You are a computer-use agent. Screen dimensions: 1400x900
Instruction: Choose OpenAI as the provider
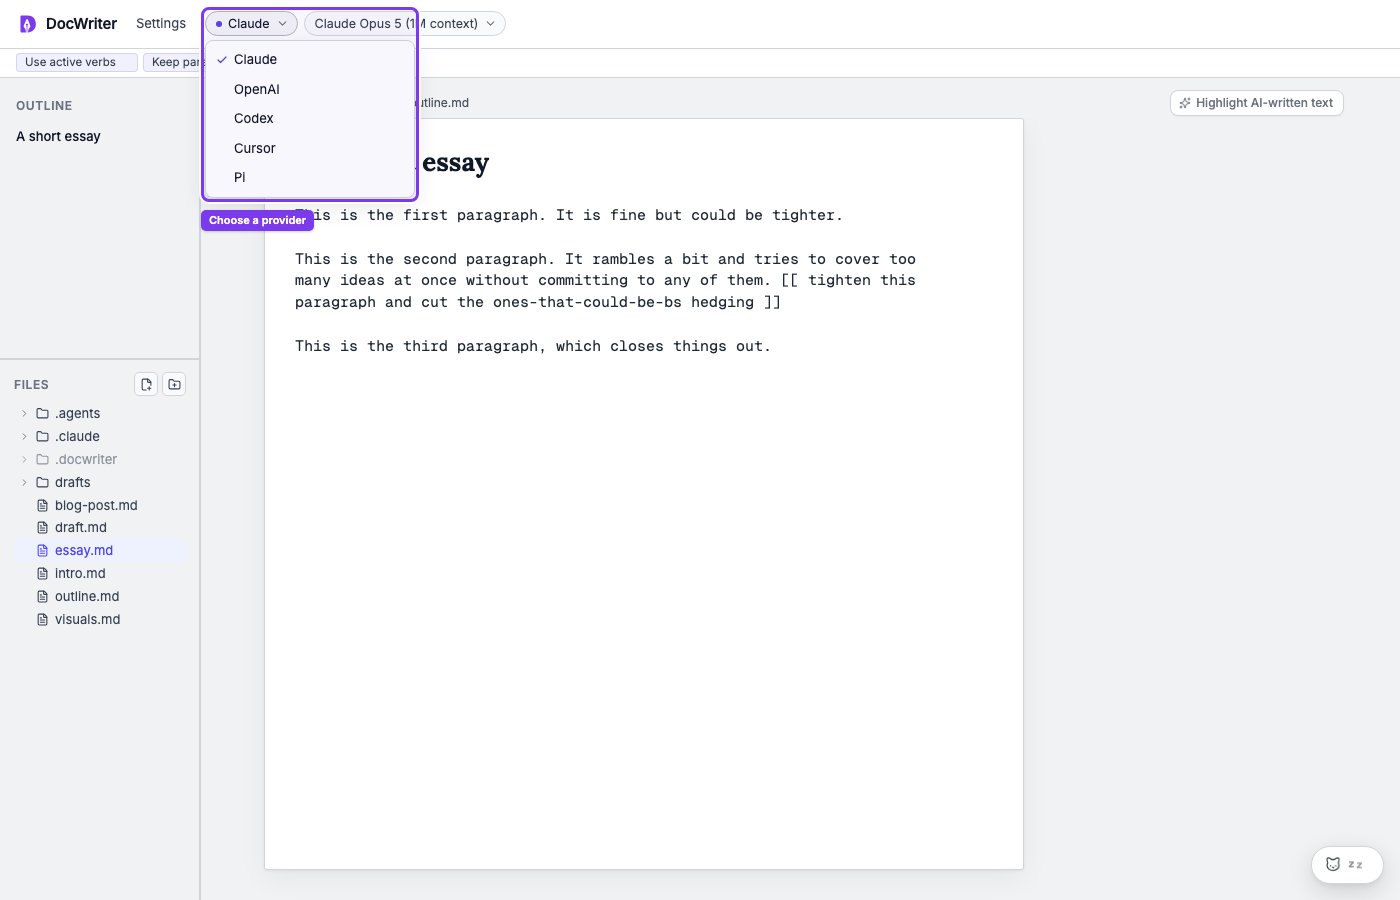(309, 89)
